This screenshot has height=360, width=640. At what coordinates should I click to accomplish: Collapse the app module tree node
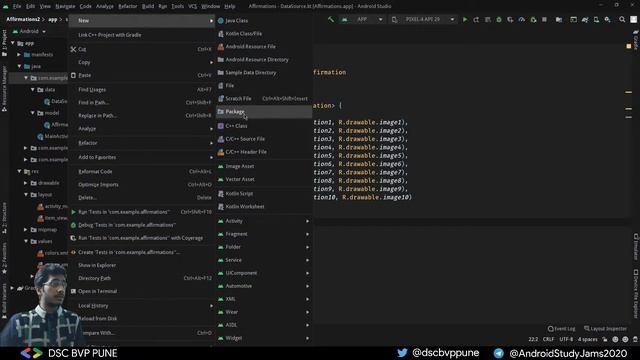[x=13, y=43]
